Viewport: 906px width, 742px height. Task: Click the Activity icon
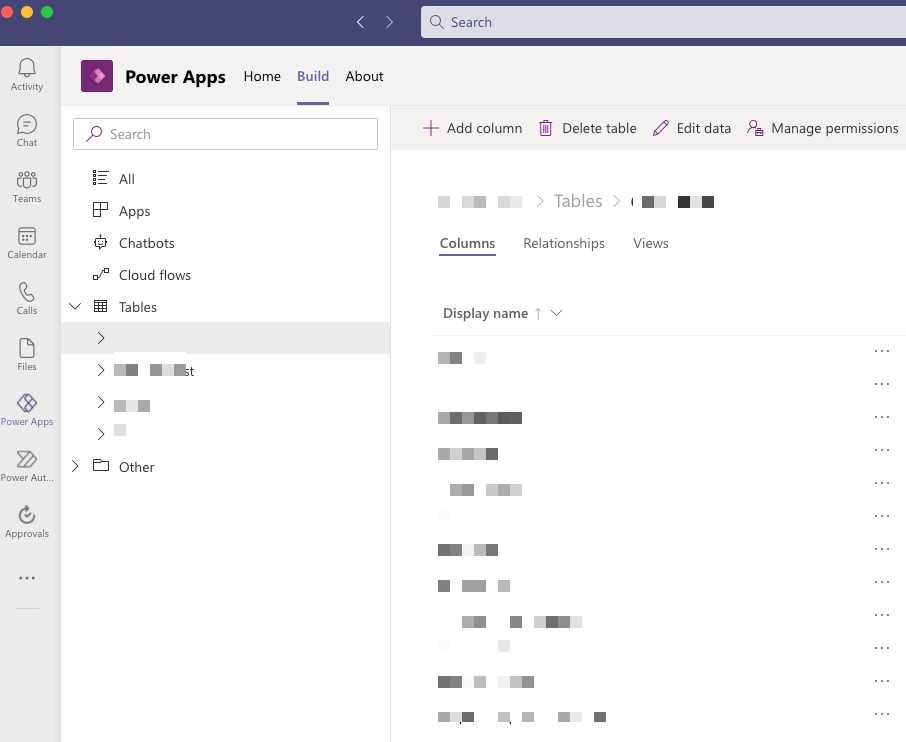[x=26, y=68]
